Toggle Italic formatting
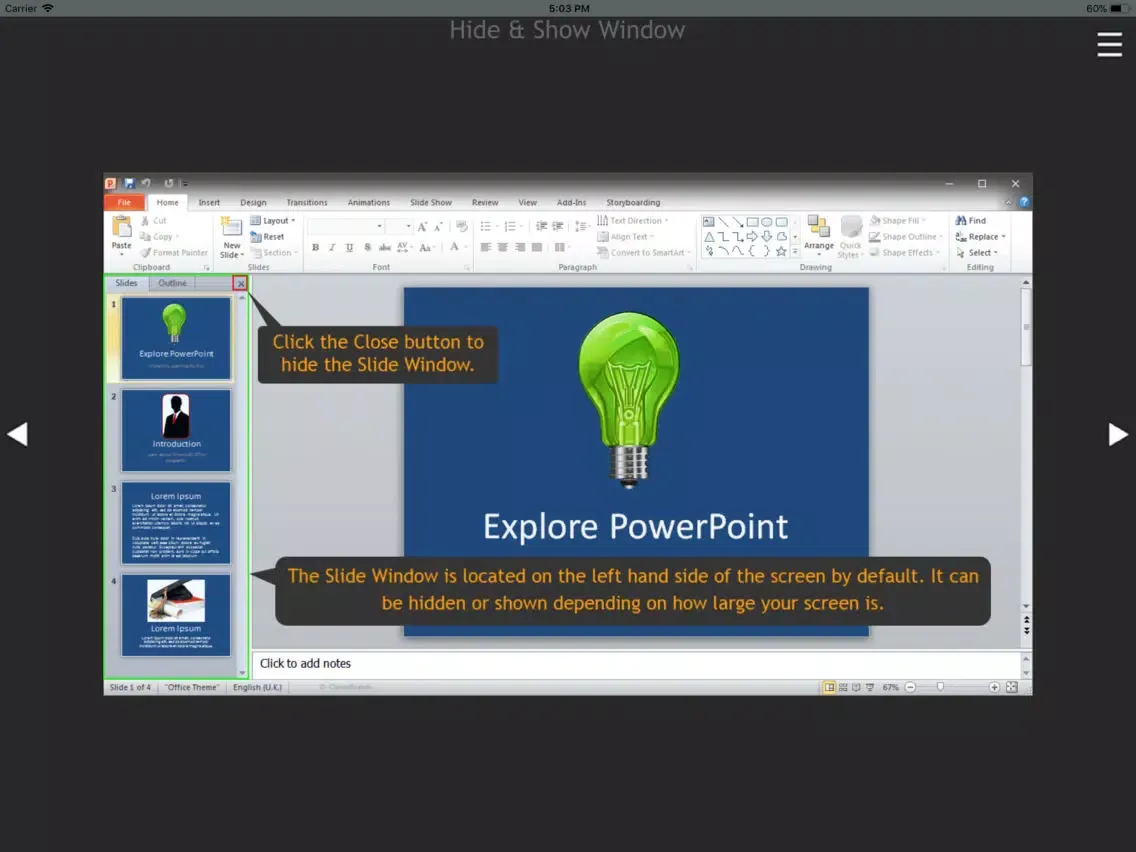The width and height of the screenshot is (1136, 852). point(332,247)
